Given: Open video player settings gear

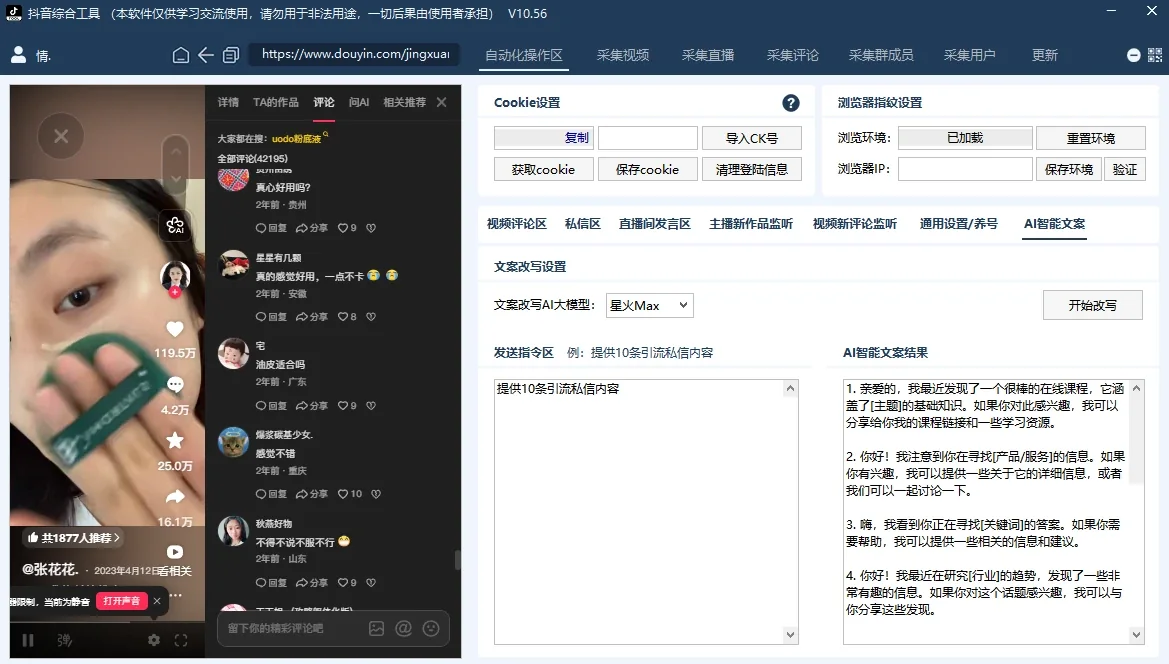Looking at the screenshot, I should pyautogui.click(x=154, y=640).
